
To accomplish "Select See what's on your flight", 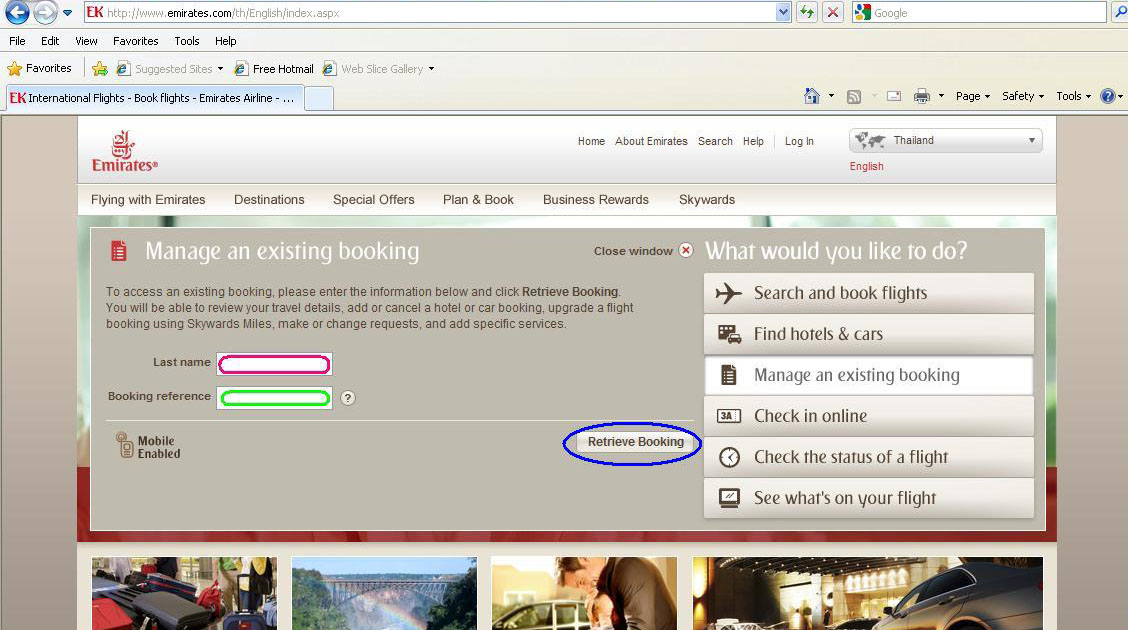I will (x=868, y=498).
